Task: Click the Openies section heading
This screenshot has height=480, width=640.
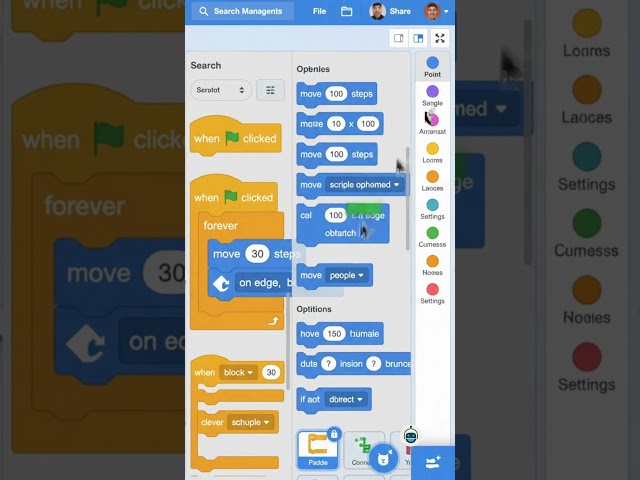Action: 313,69
